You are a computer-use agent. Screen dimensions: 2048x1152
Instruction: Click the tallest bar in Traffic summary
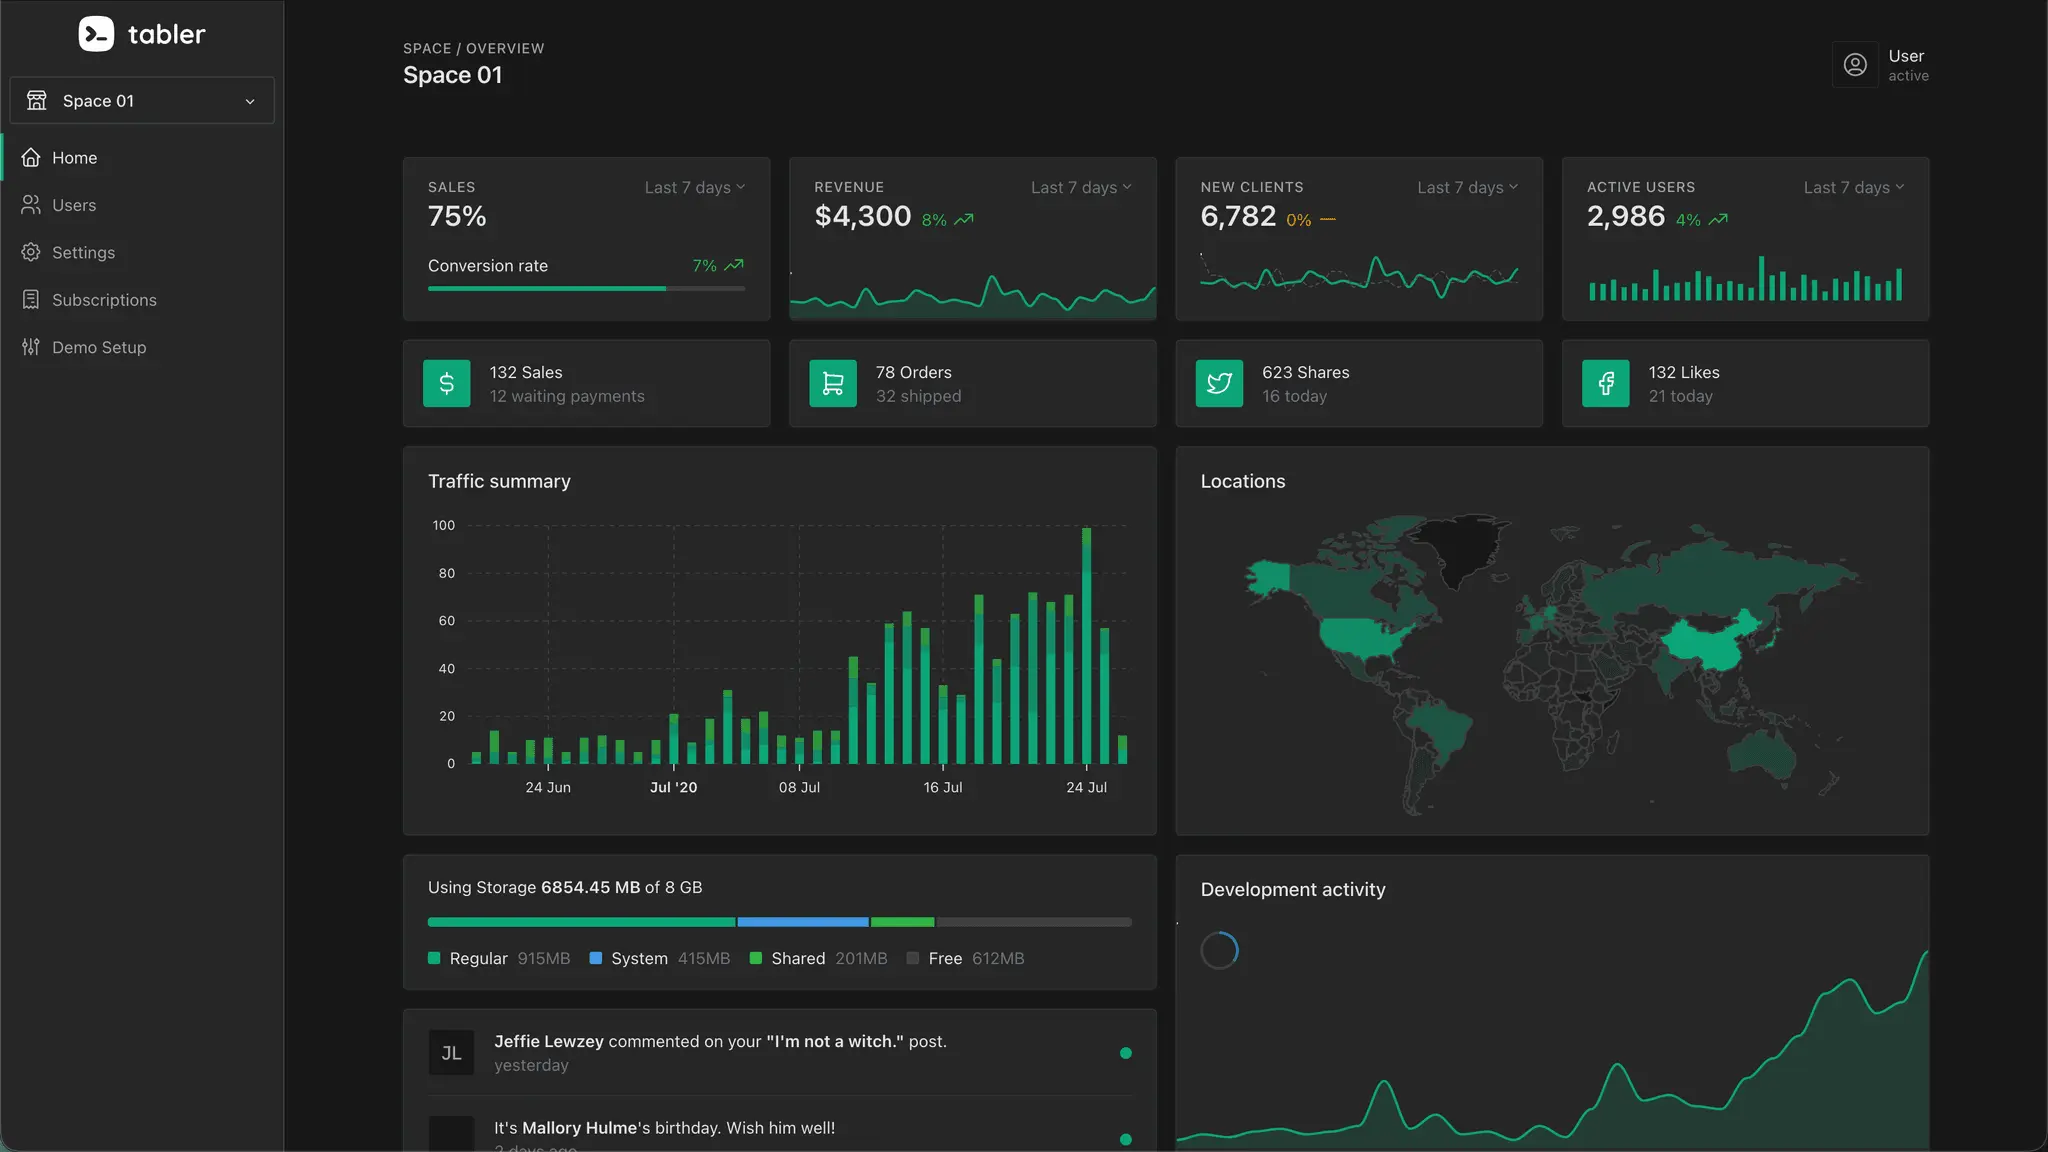(1087, 645)
